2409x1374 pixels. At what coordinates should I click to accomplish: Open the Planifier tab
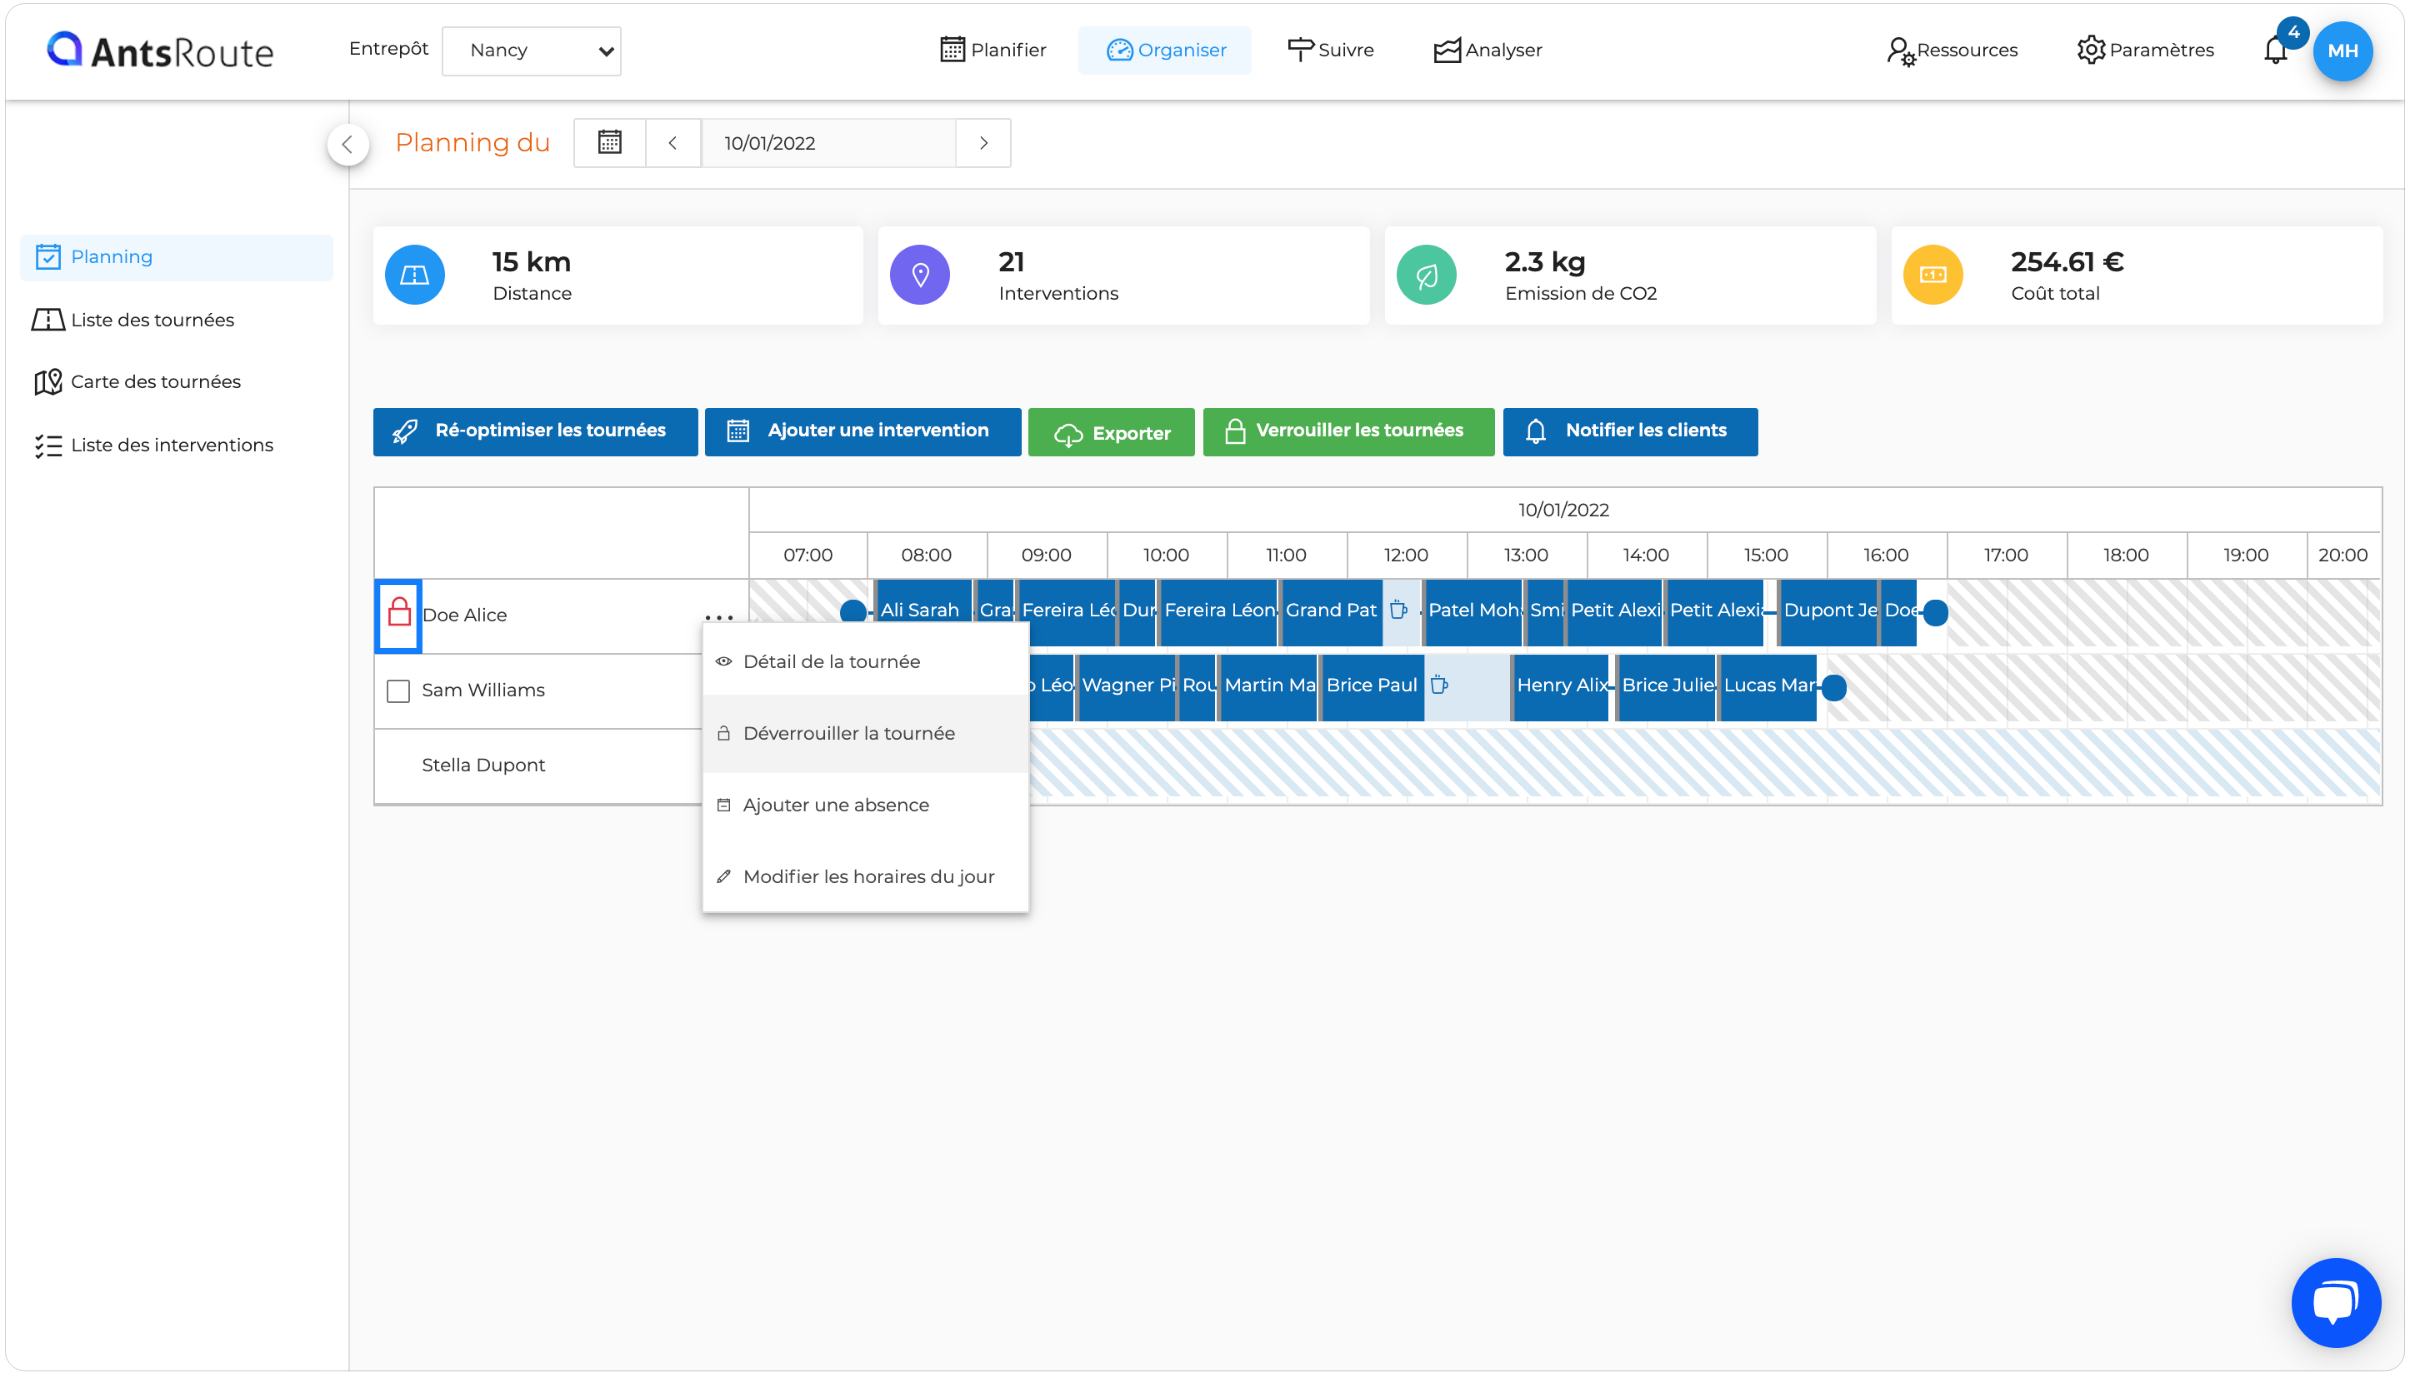pos(993,50)
